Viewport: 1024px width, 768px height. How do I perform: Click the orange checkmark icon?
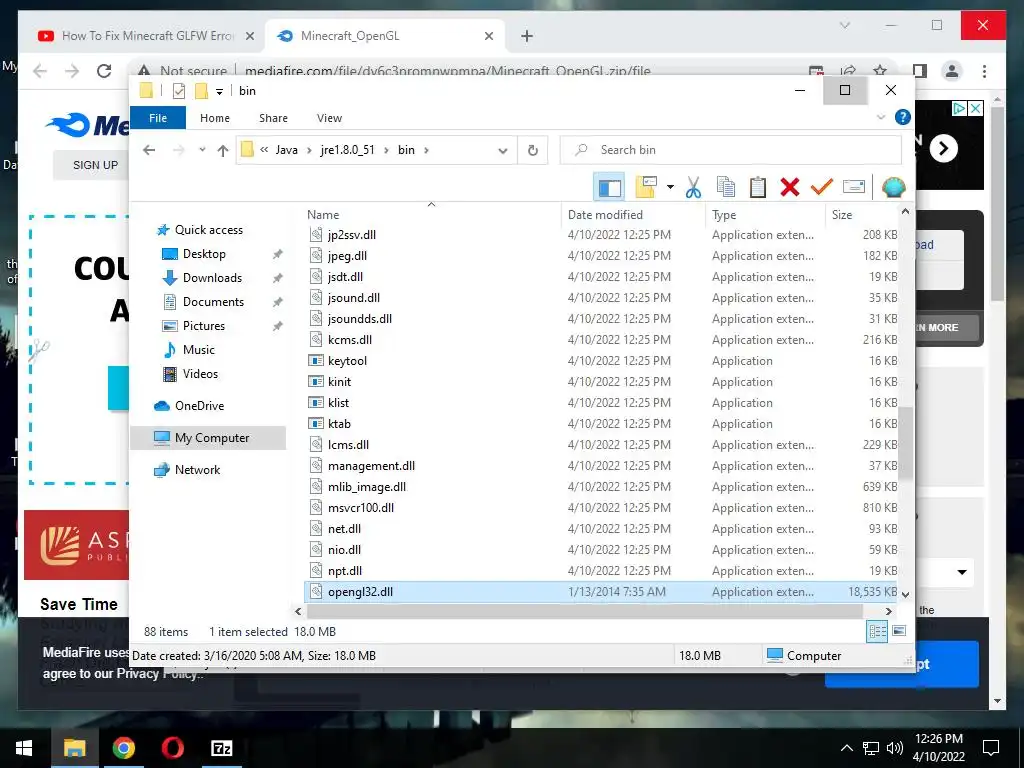821,187
